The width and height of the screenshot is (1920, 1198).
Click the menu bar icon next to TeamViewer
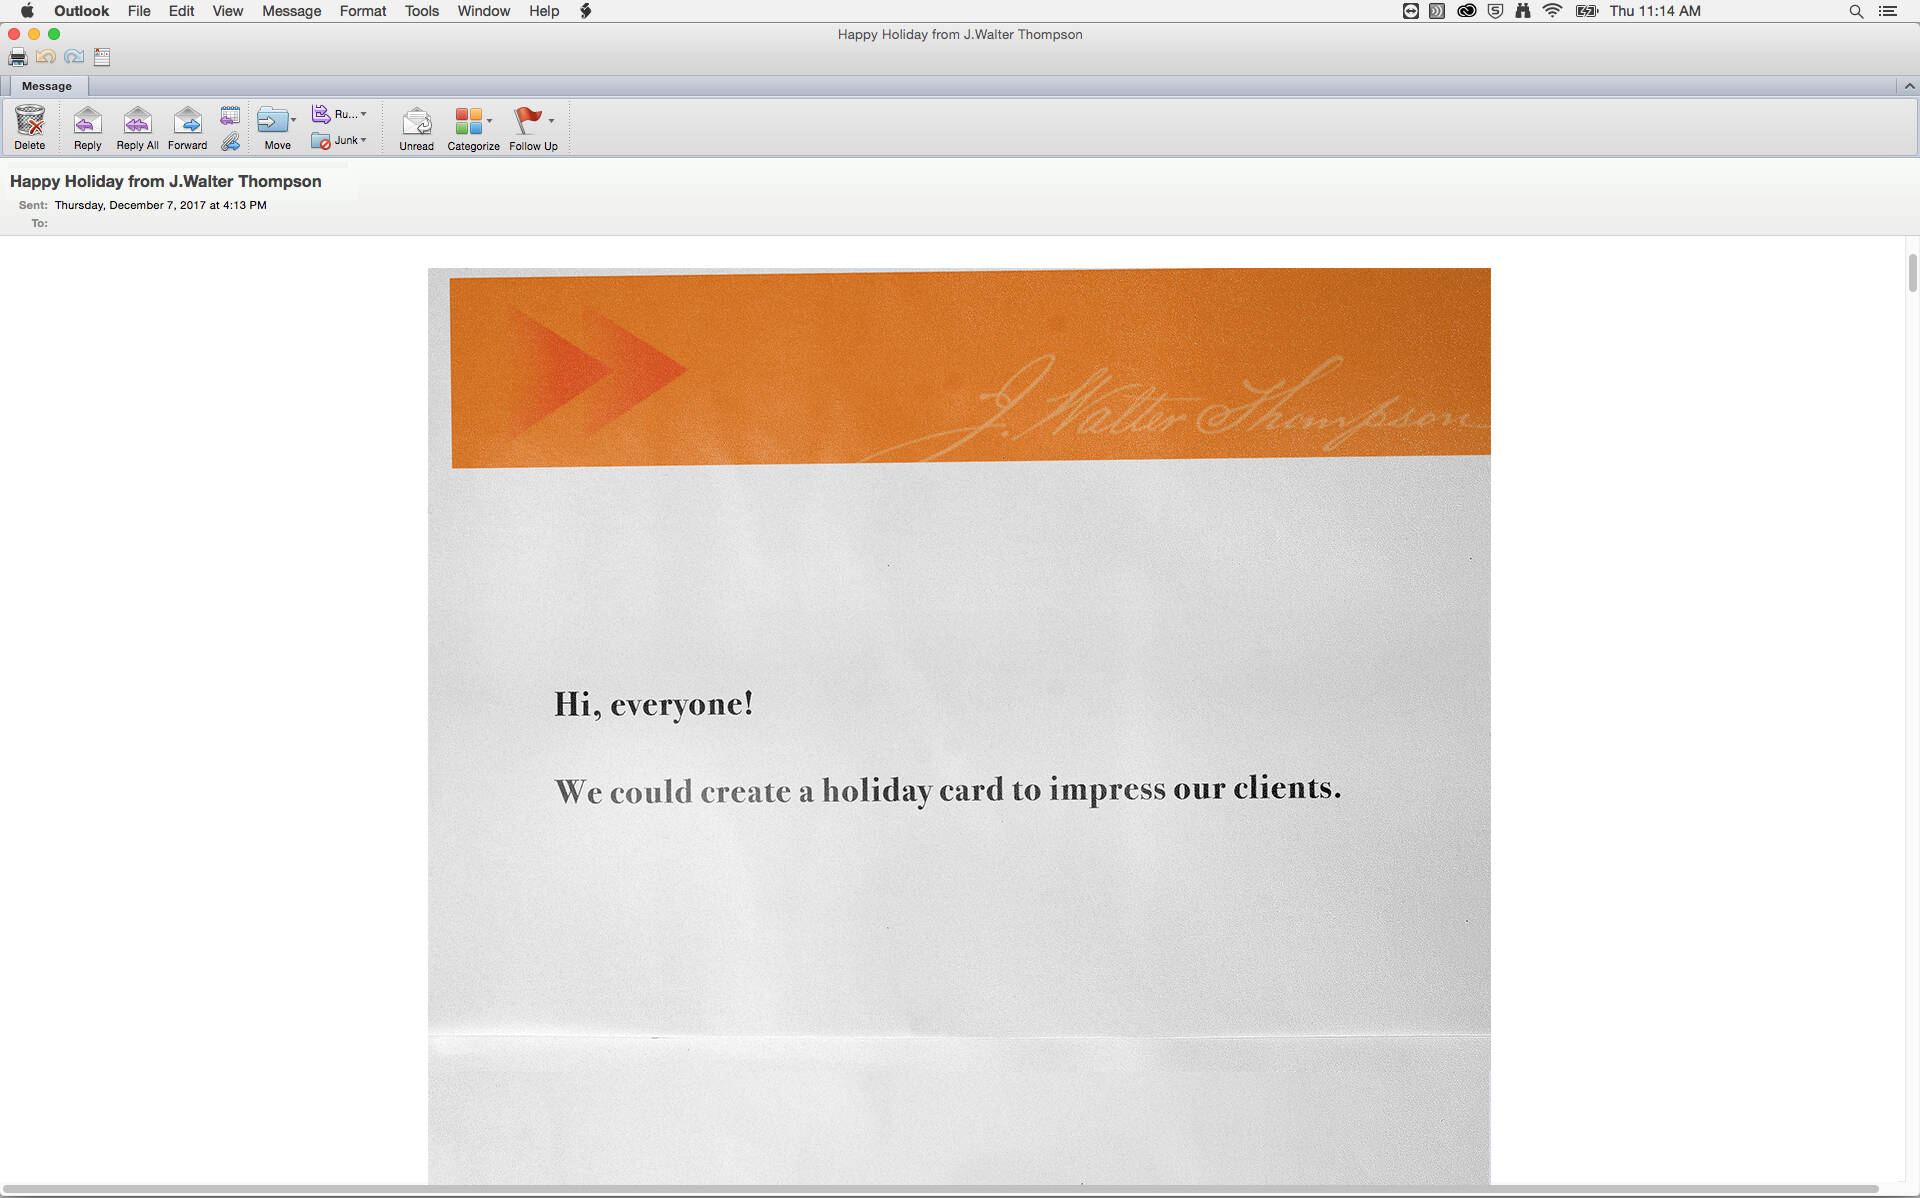point(1437,11)
